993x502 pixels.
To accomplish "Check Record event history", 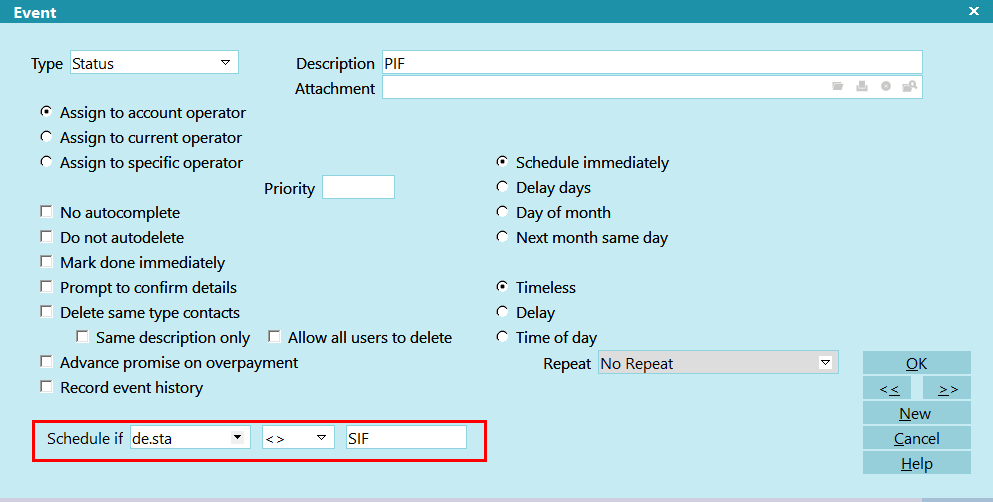I will [46, 387].
